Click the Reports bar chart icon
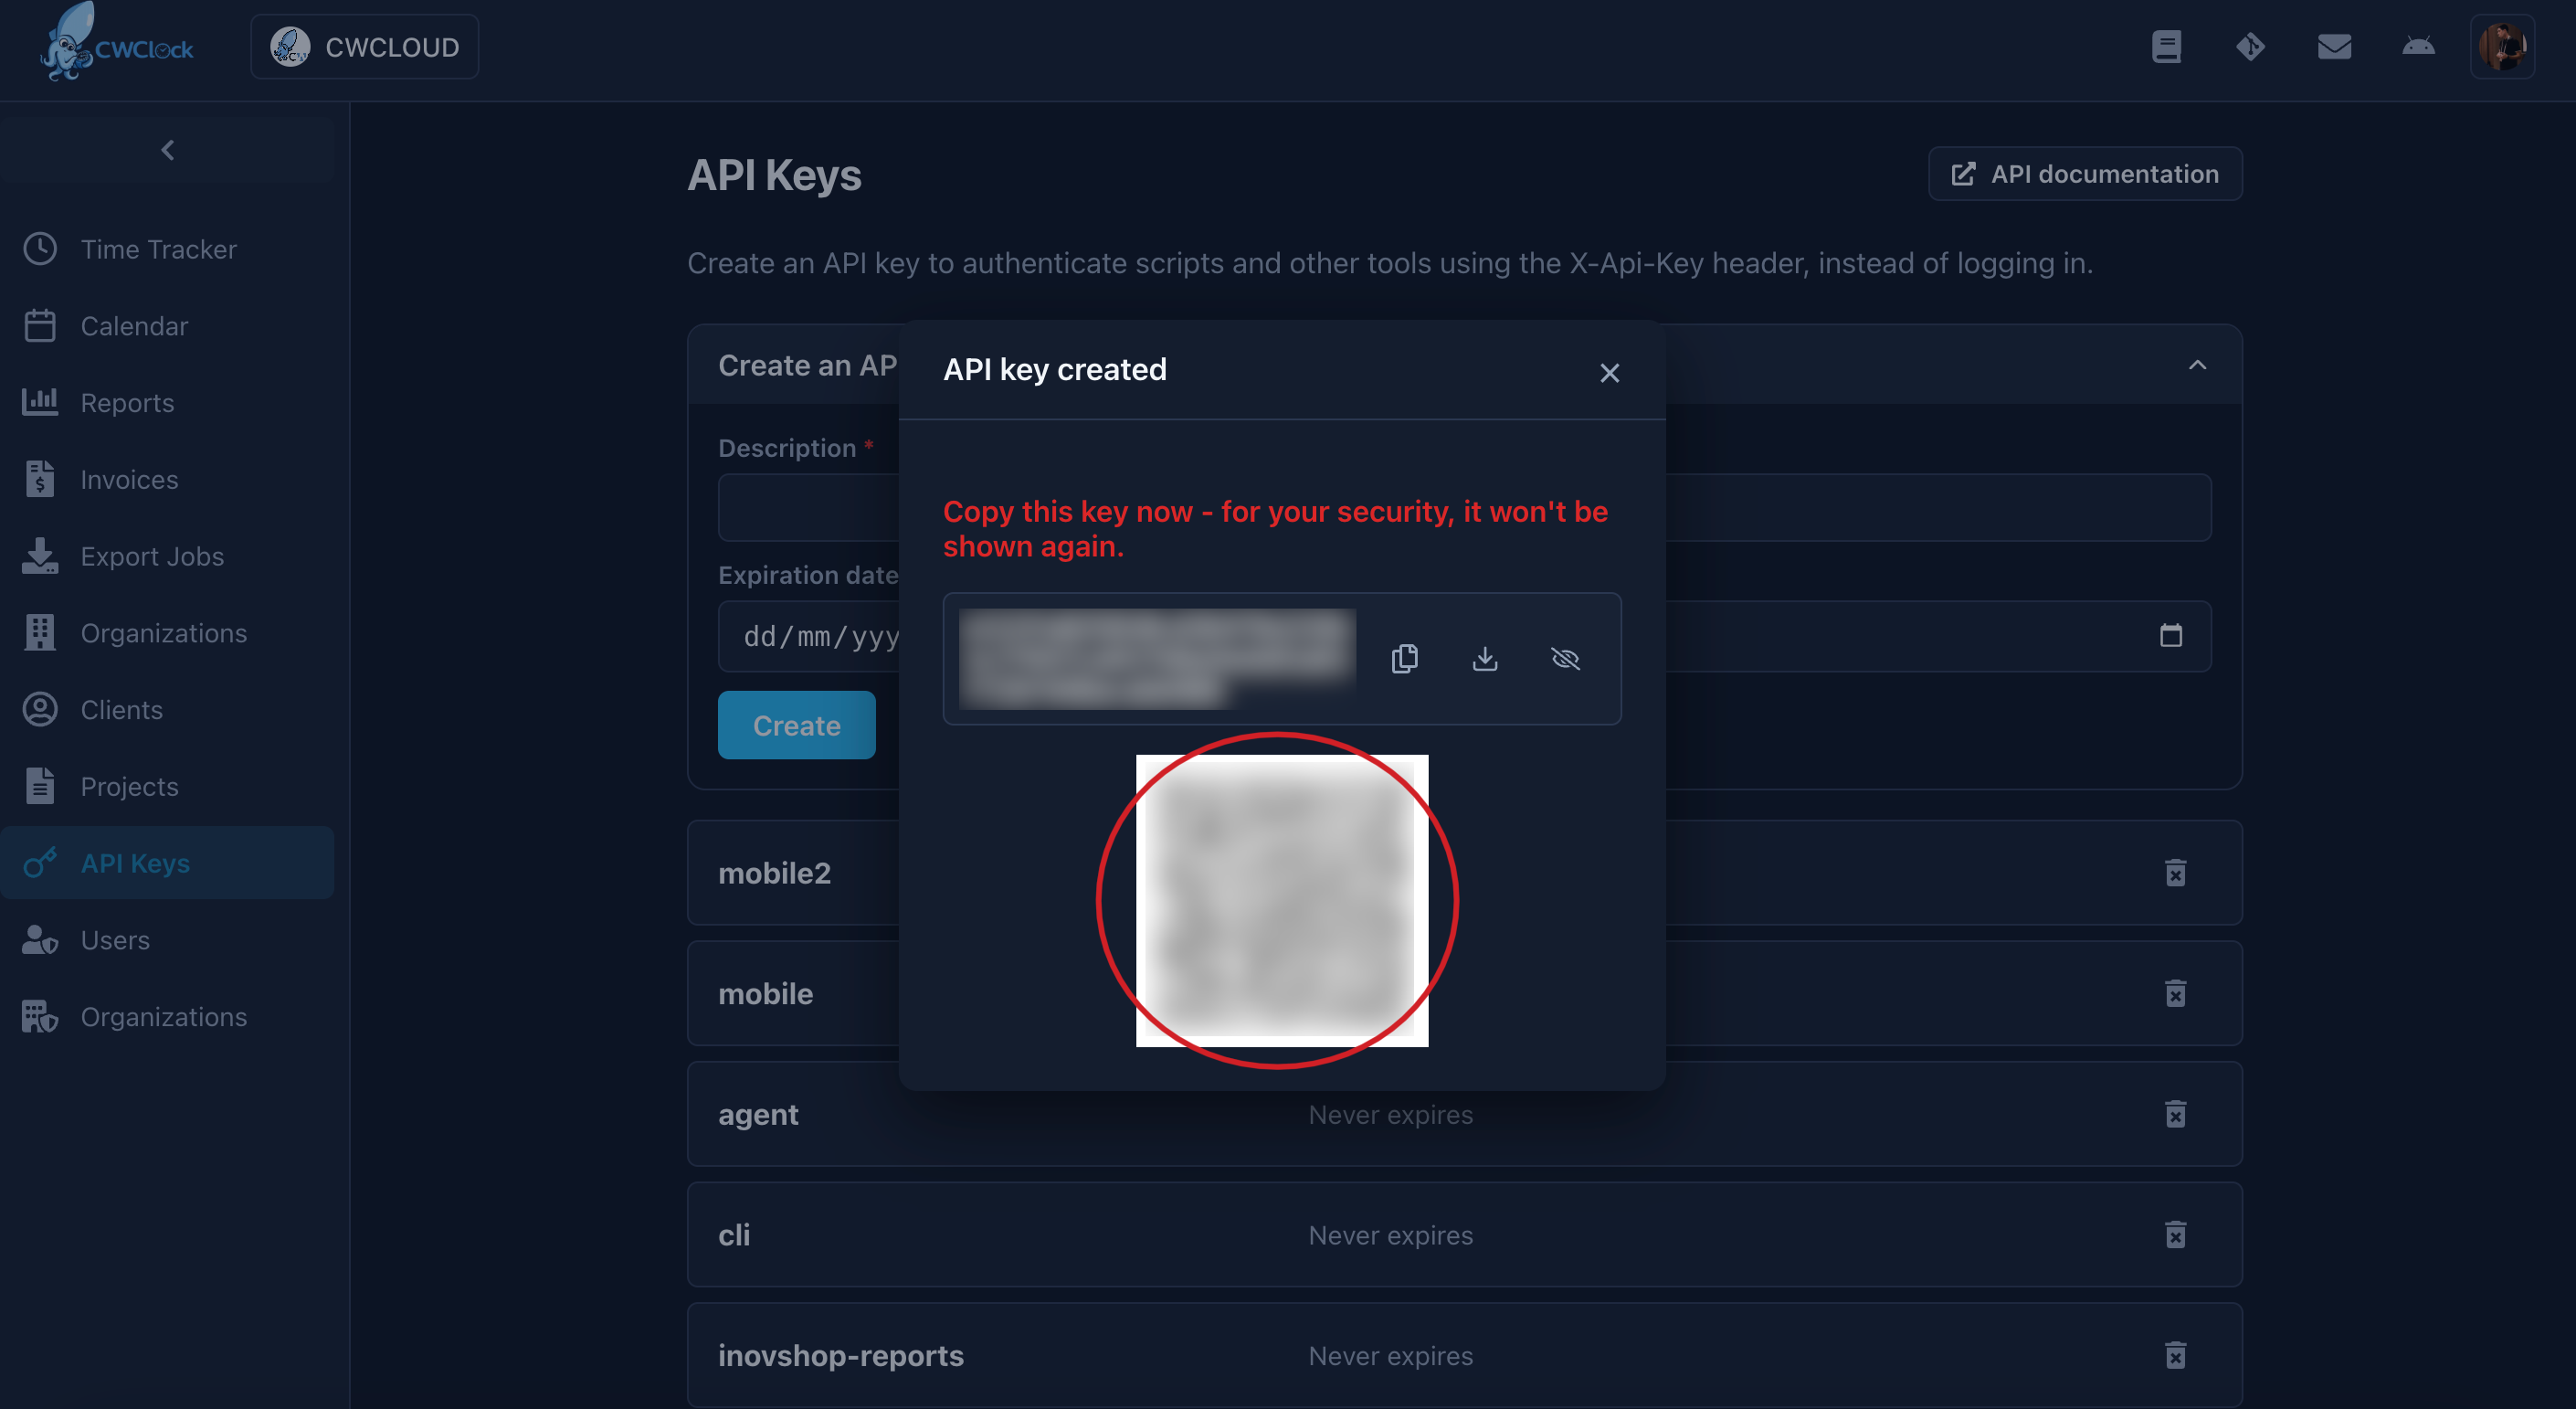Image resolution: width=2576 pixels, height=1409 pixels. tap(40, 402)
